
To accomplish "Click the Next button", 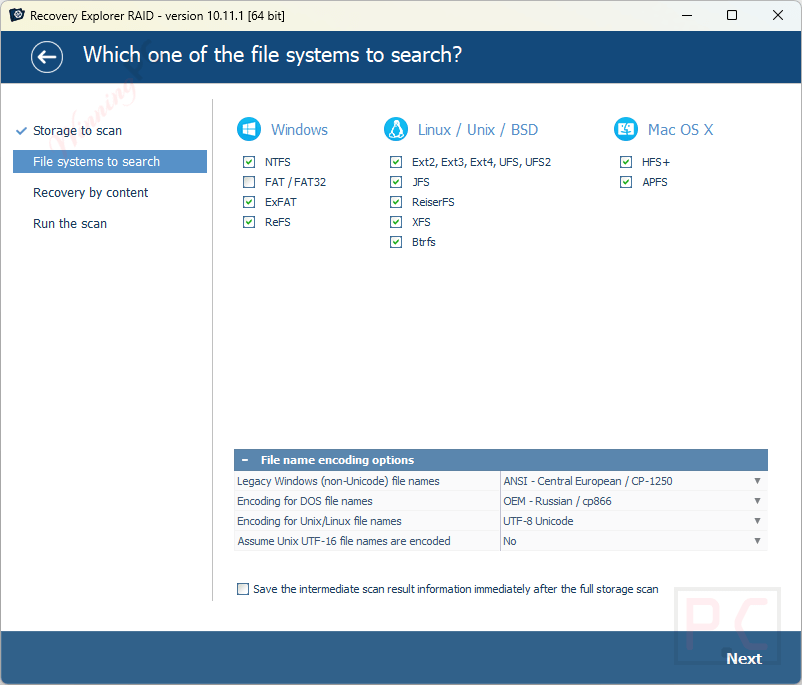I will pyautogui.click(x=744, y=658).
